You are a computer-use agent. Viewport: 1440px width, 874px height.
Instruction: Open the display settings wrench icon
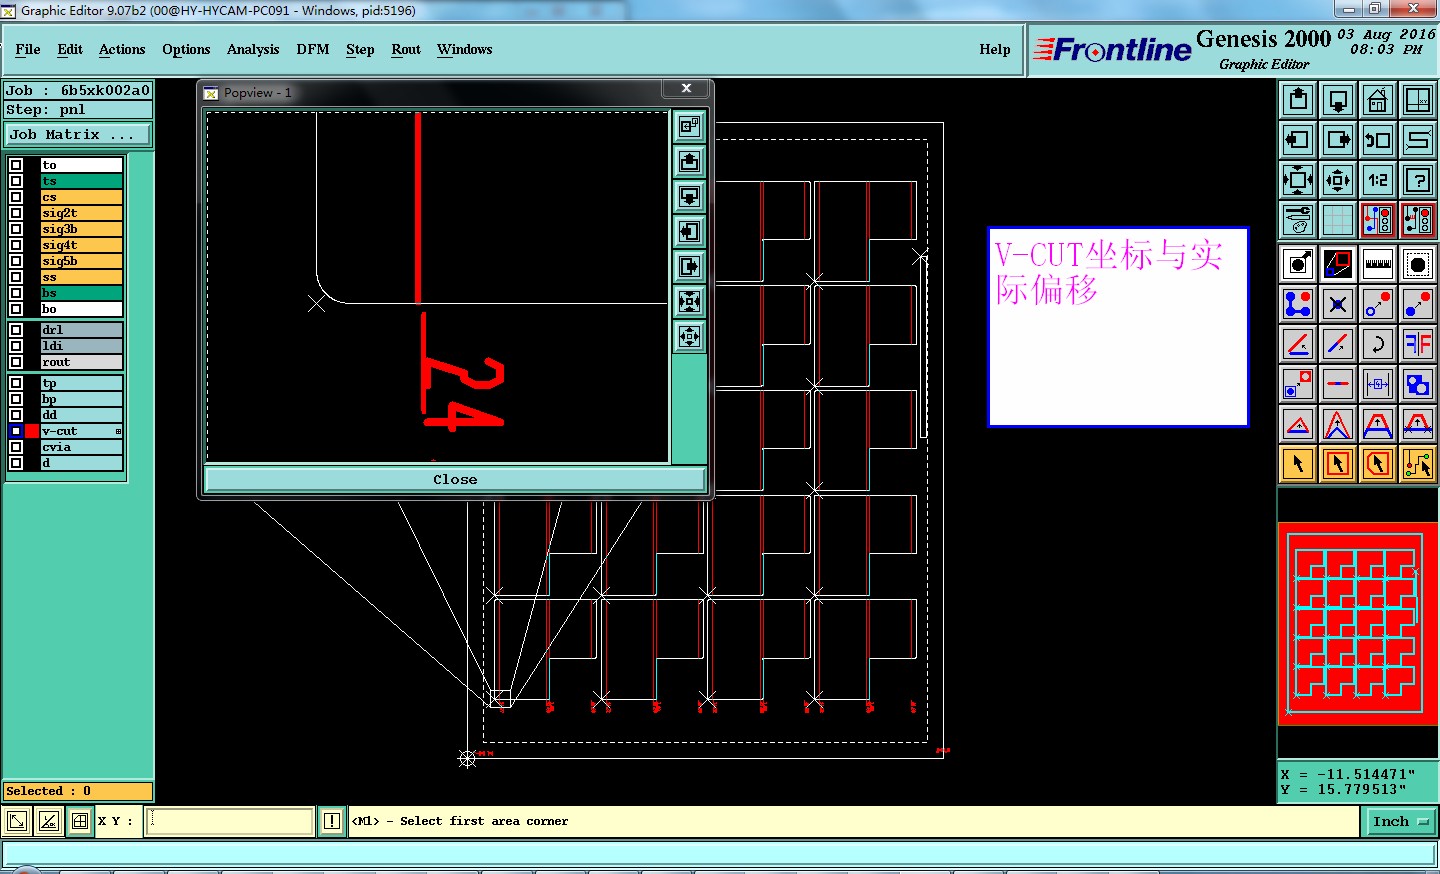(x=1298, y=220)
